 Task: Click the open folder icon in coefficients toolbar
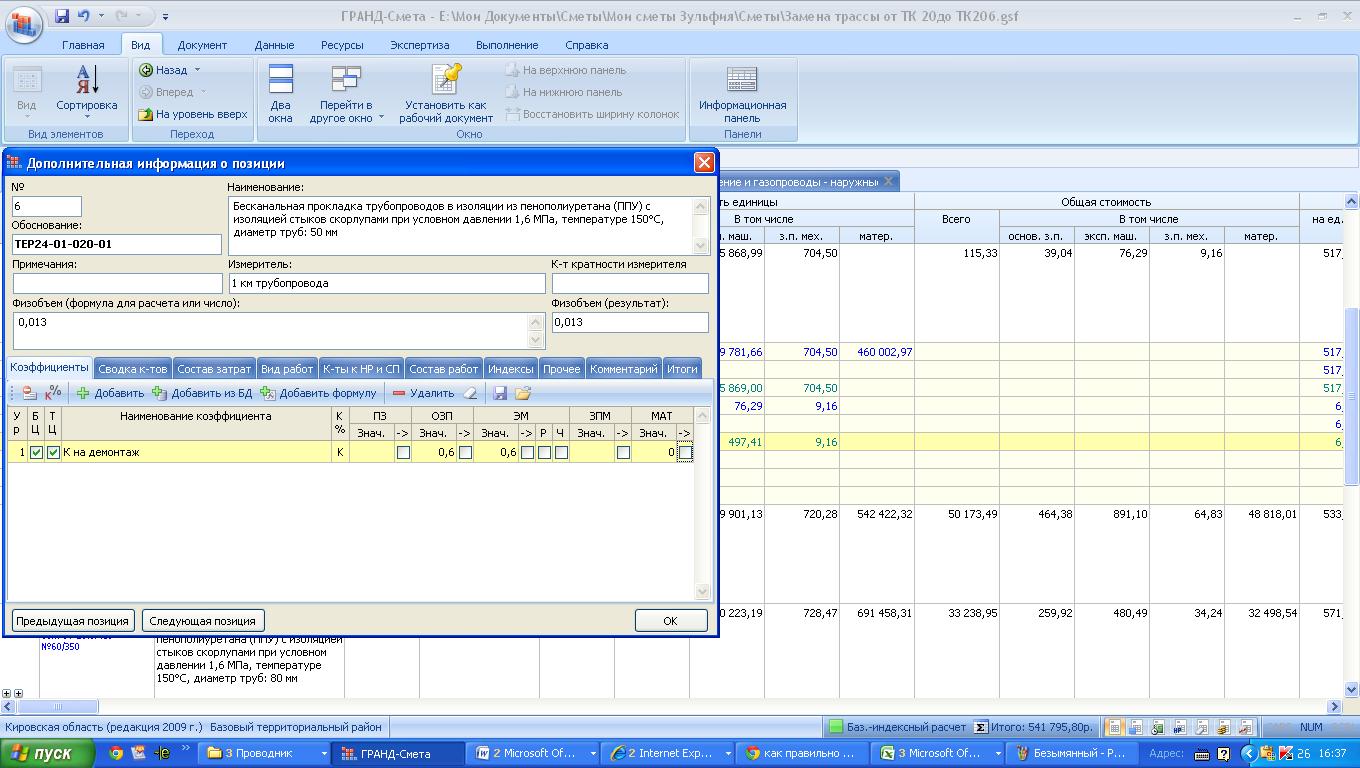[522, 393]
